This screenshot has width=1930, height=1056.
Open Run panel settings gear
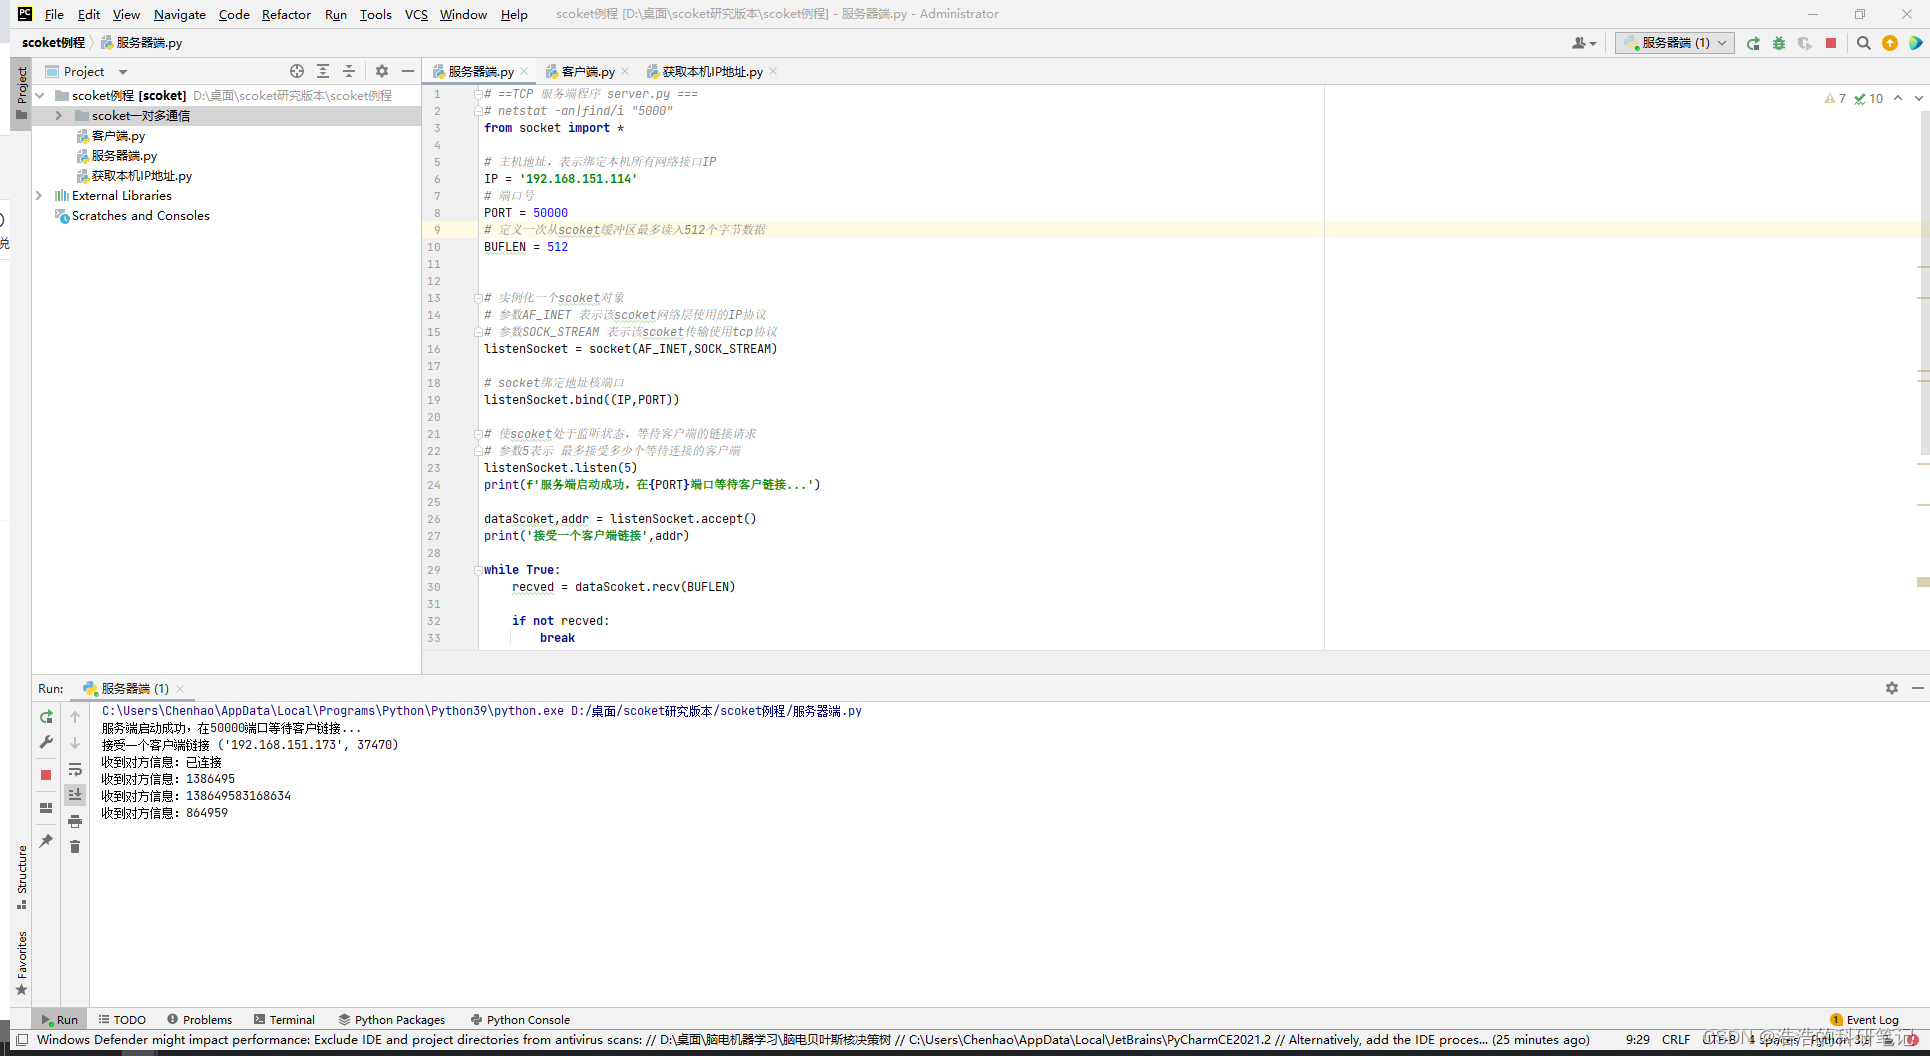[x=1892, y=688]
